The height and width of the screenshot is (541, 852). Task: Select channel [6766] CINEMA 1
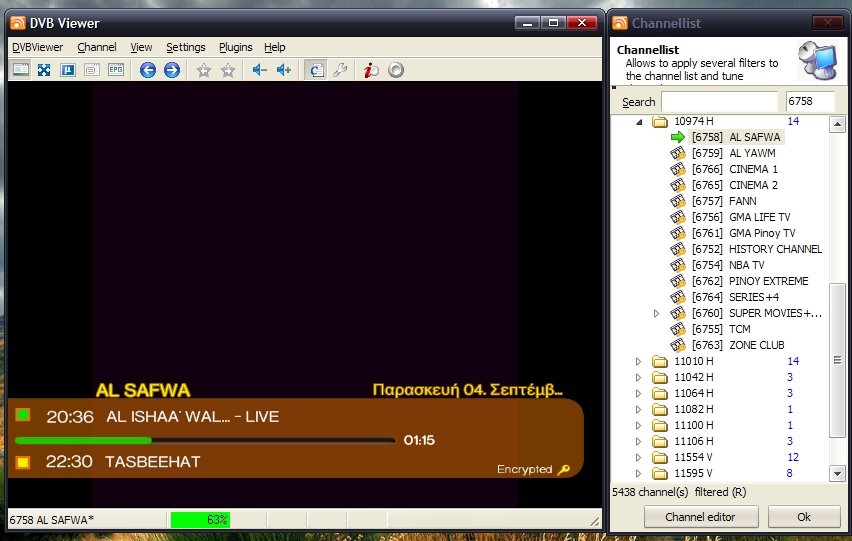(735, 169)
